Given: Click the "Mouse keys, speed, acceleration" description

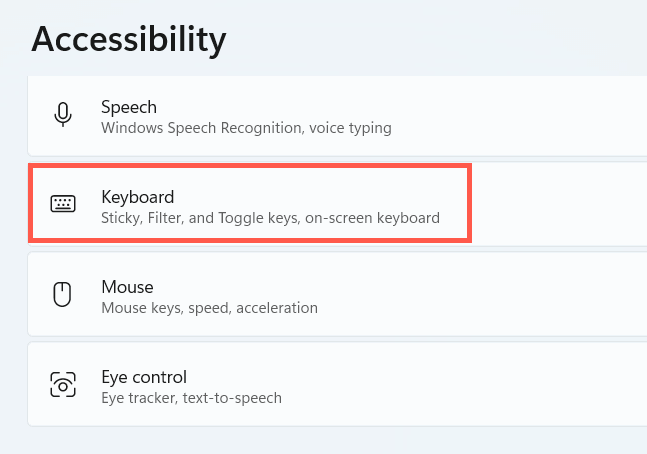Looking at the screenshot, I should click(209, 308).
